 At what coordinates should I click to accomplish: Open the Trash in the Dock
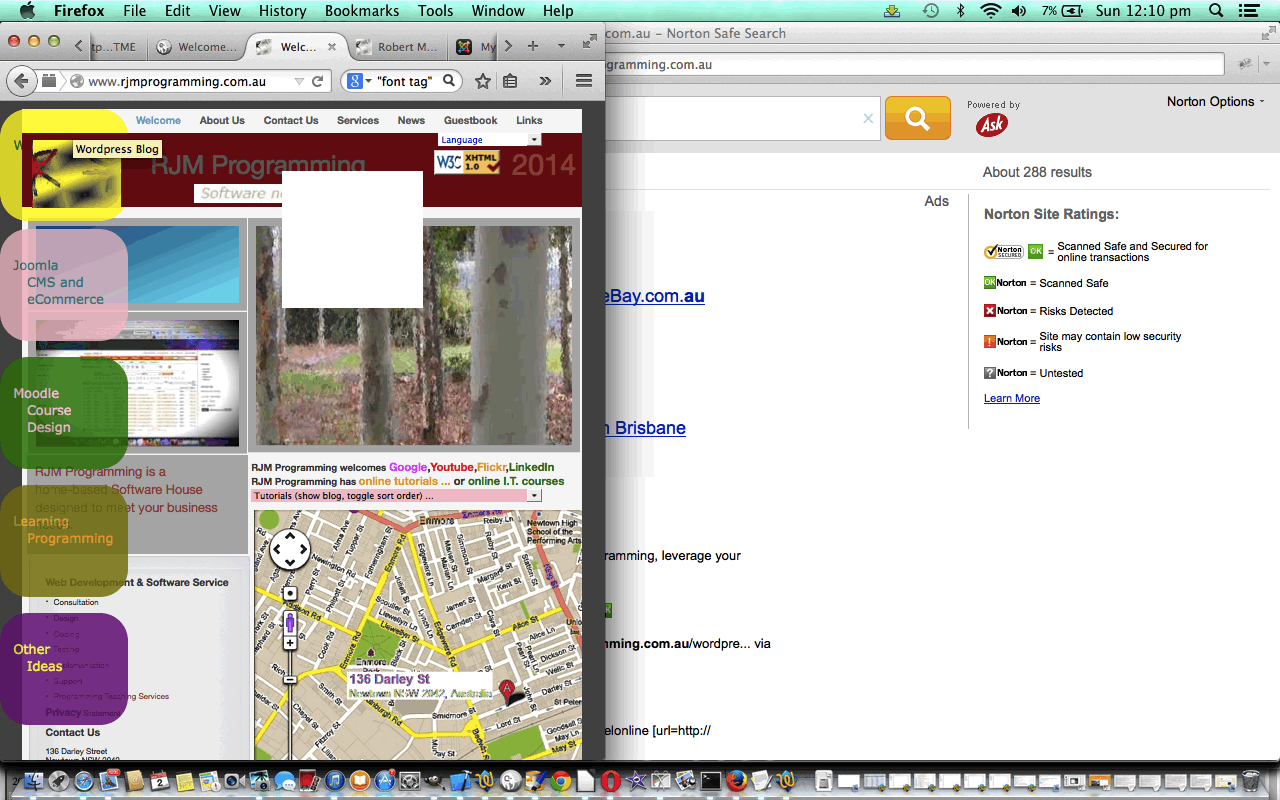coord(1250,780)
